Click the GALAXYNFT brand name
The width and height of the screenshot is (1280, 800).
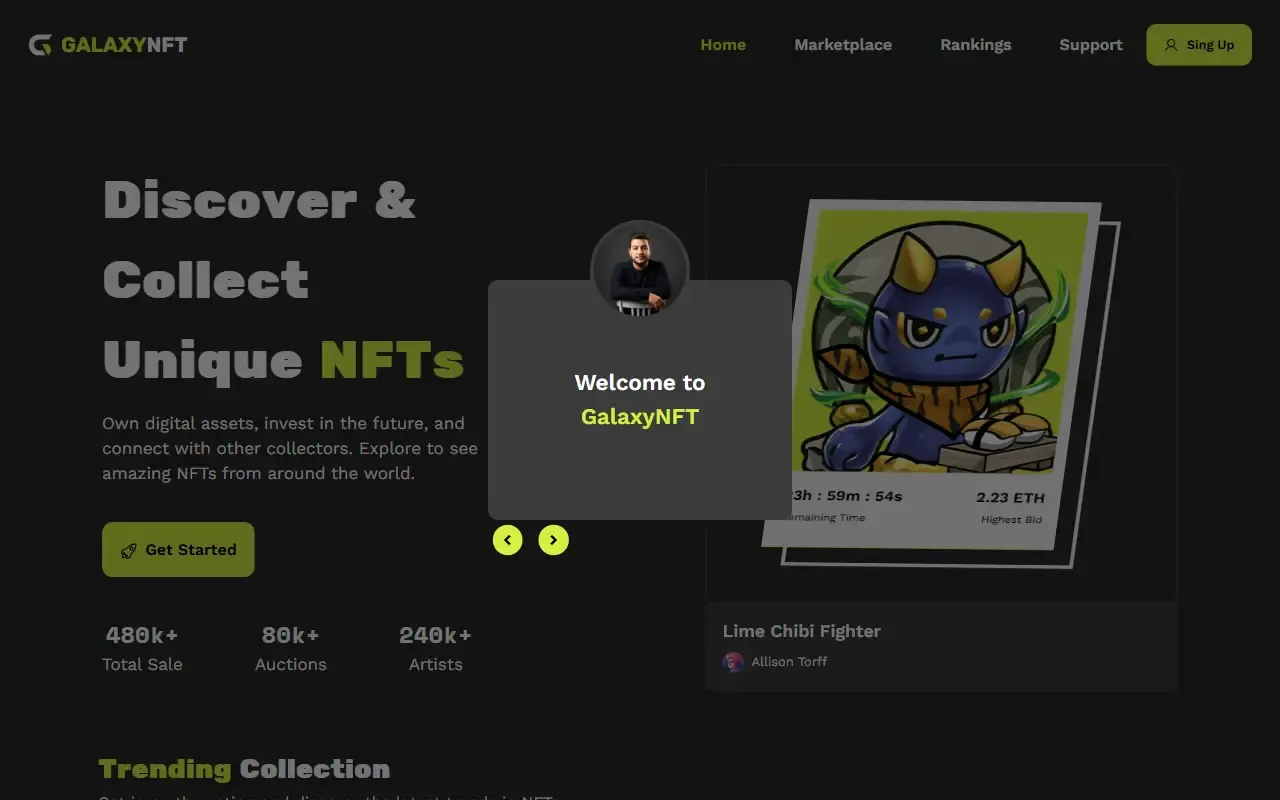(124, 45)
